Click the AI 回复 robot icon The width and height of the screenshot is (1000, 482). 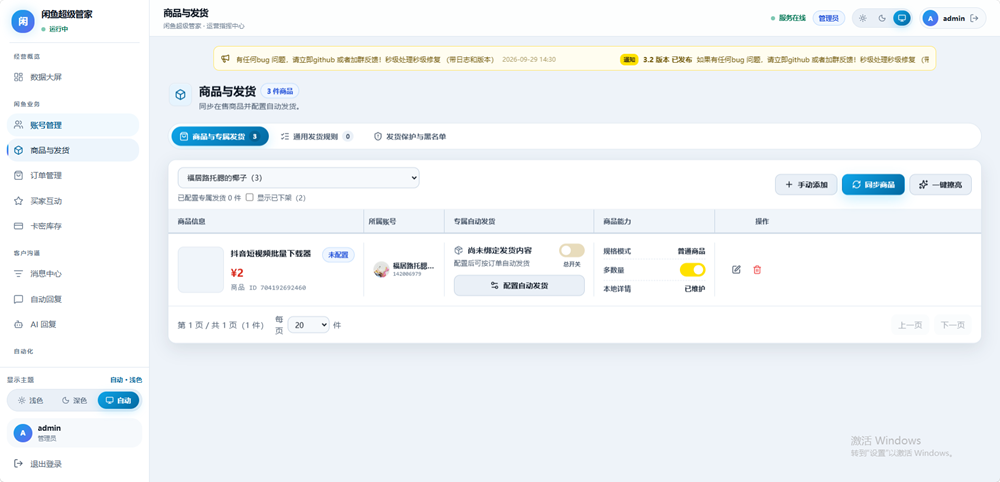18,324
